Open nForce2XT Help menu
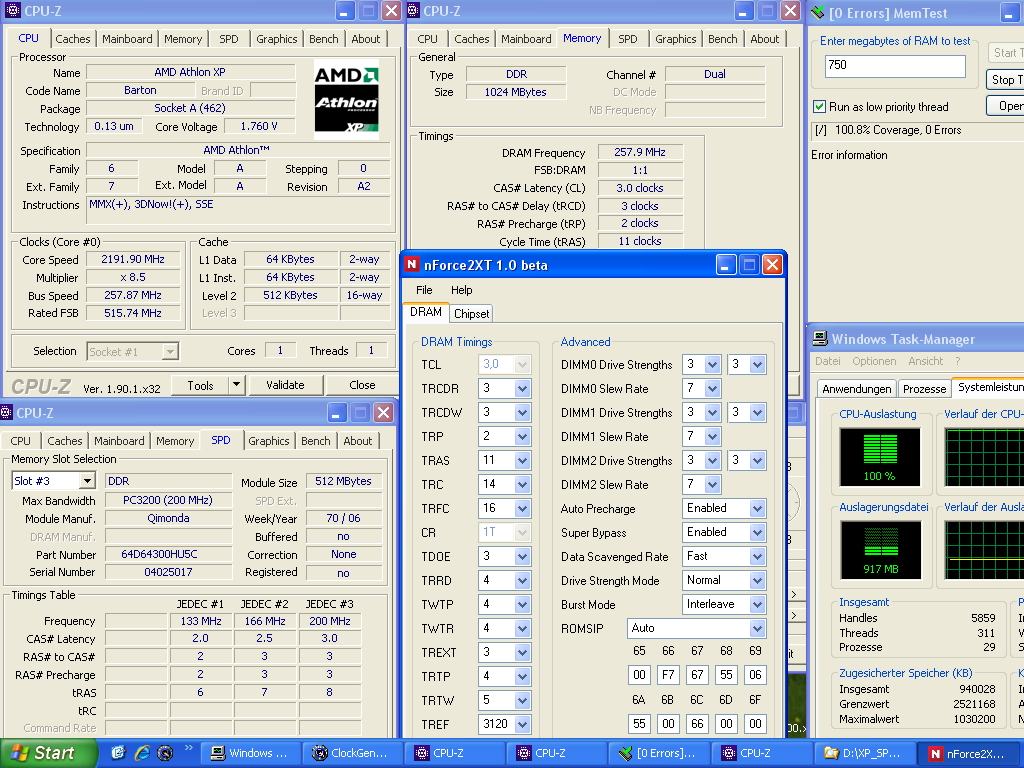Viewport: 1024px width, 768px height. tap(461, 290)
